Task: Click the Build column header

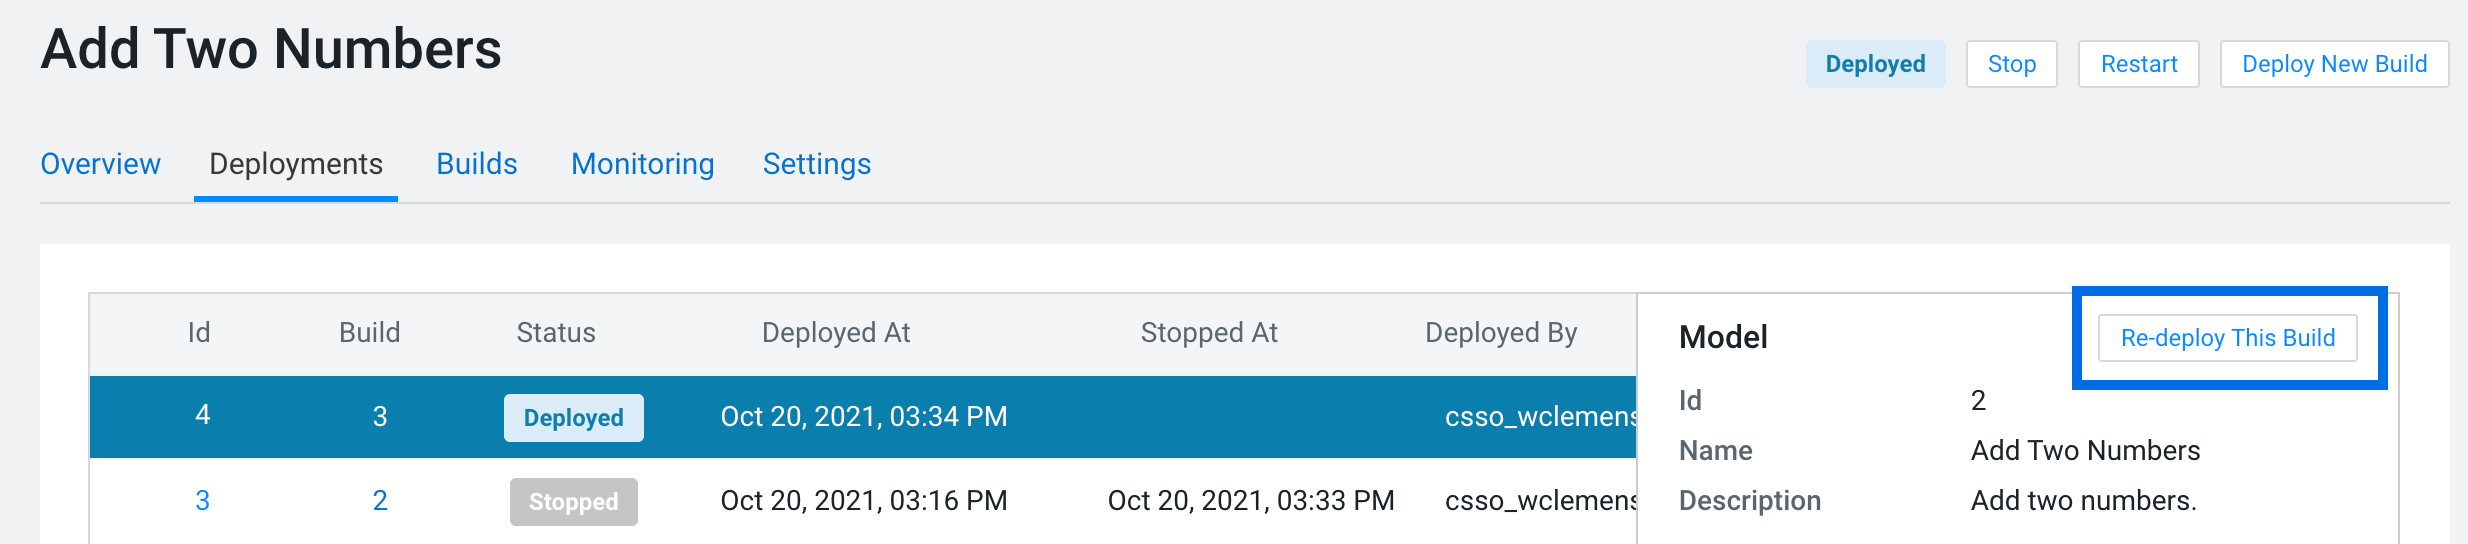Action: [370, 333]
